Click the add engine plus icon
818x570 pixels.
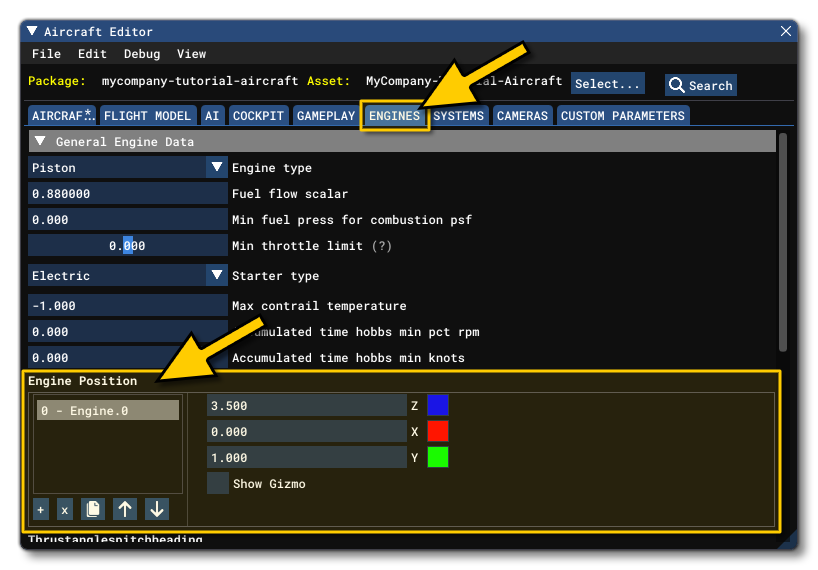[40, 510]
